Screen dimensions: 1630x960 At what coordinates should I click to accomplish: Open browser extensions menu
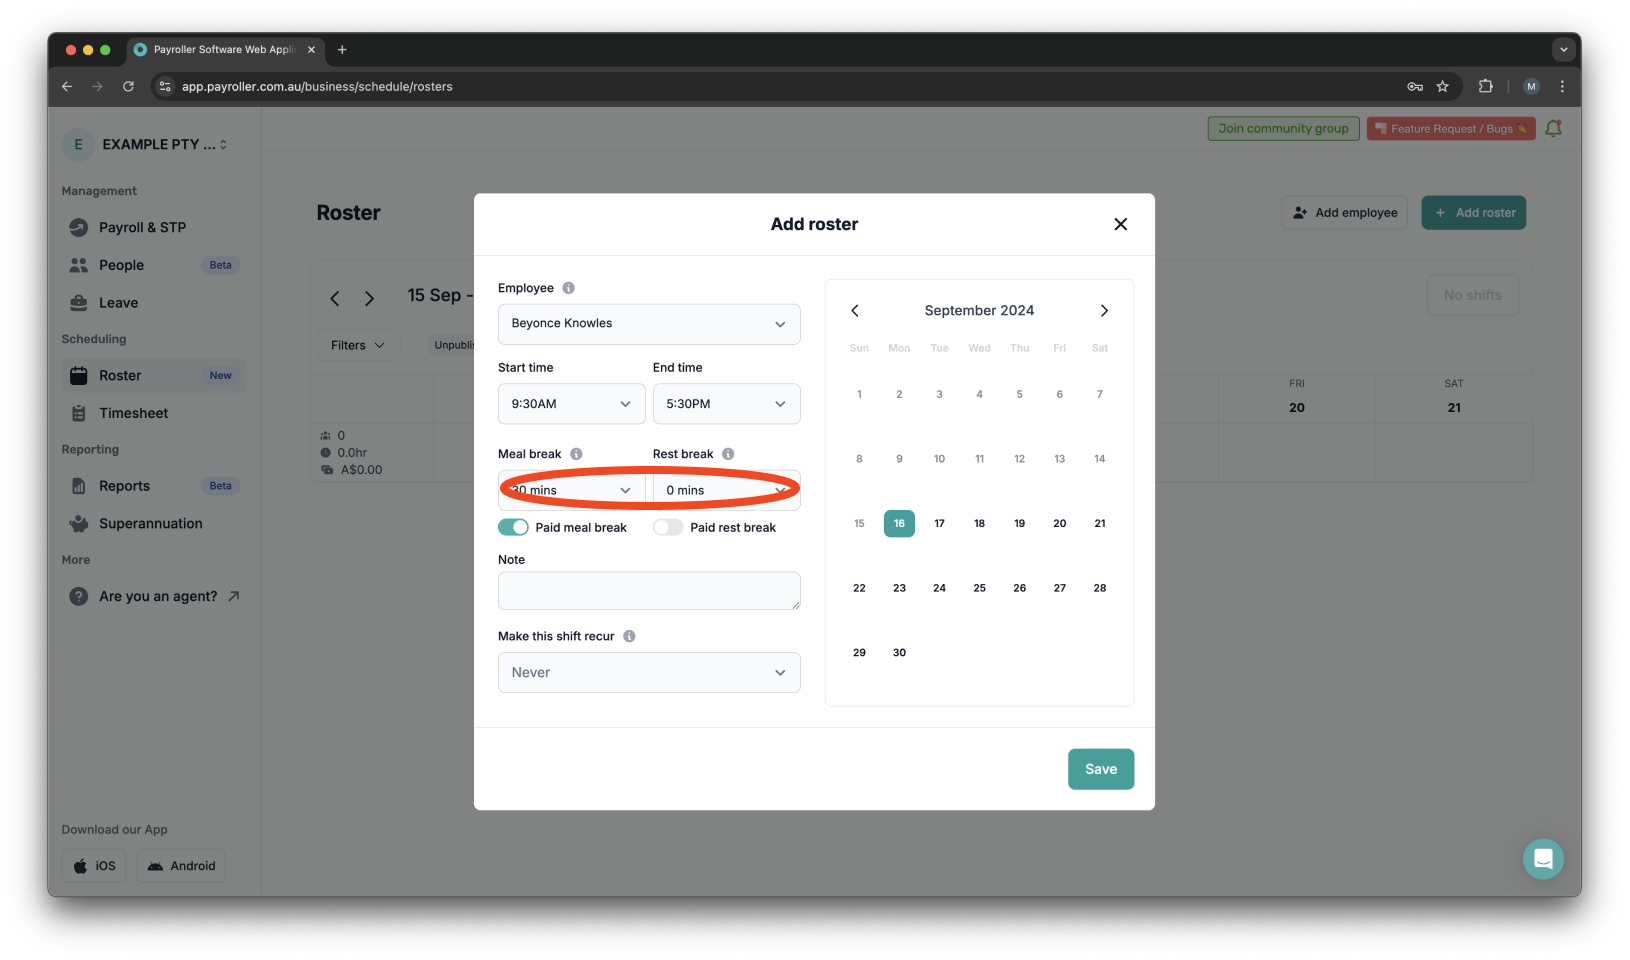tap(1485, 87)
